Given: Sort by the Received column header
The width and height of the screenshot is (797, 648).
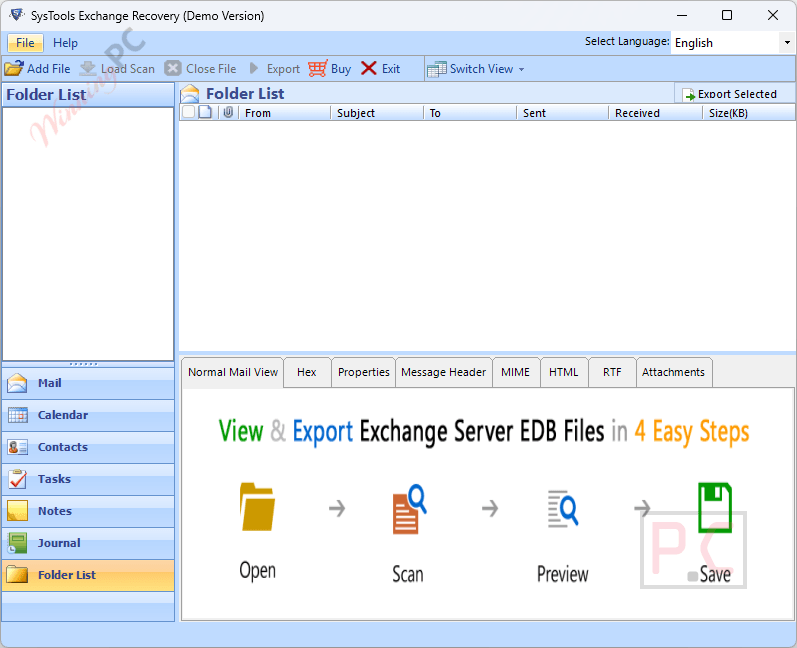Looking at the screenshot, I should 656,113.
